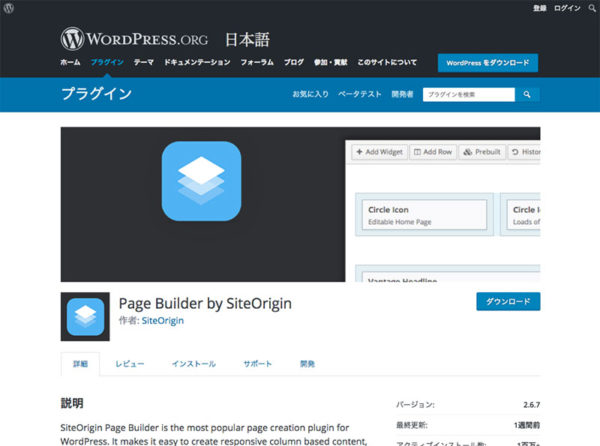
Task: Click the プラグイン page heading
Action: pyautogui.click(x=96, y=94)
